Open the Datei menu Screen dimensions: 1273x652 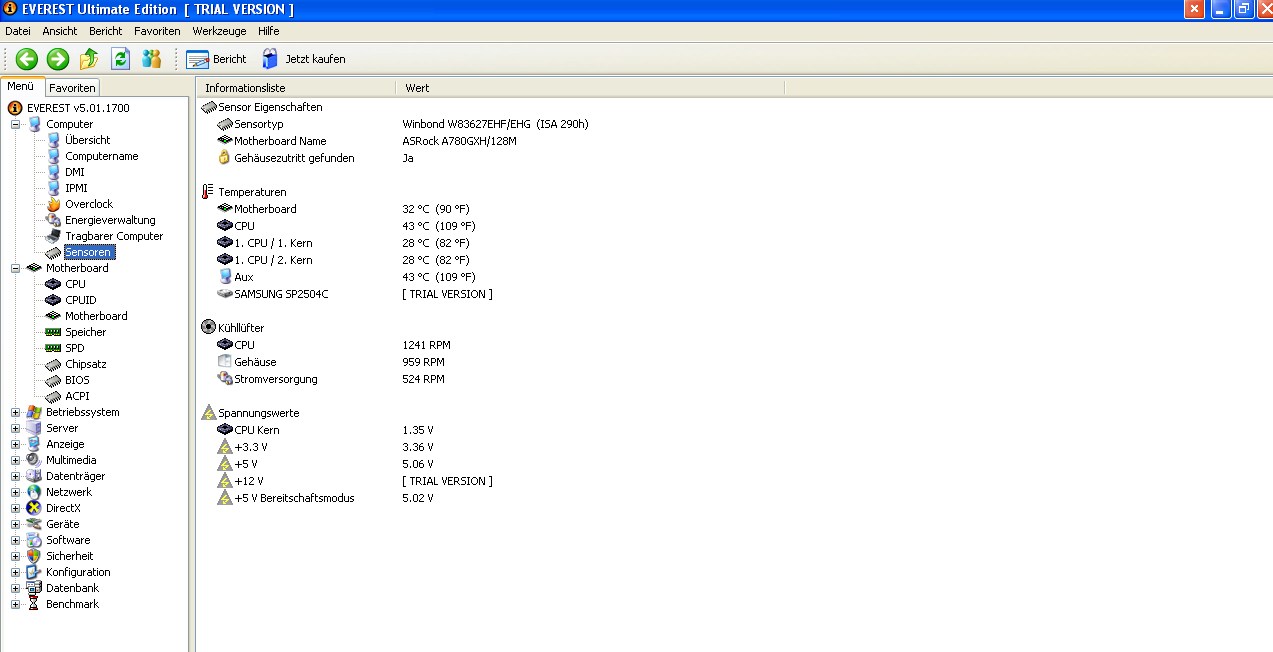coord(18,31)
